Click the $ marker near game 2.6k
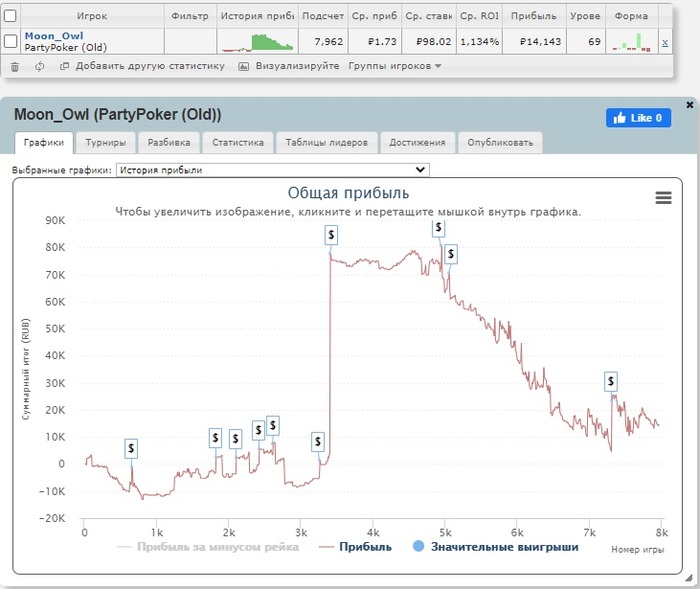This screenshot has height=589, width=700. (x=273, y=426)
